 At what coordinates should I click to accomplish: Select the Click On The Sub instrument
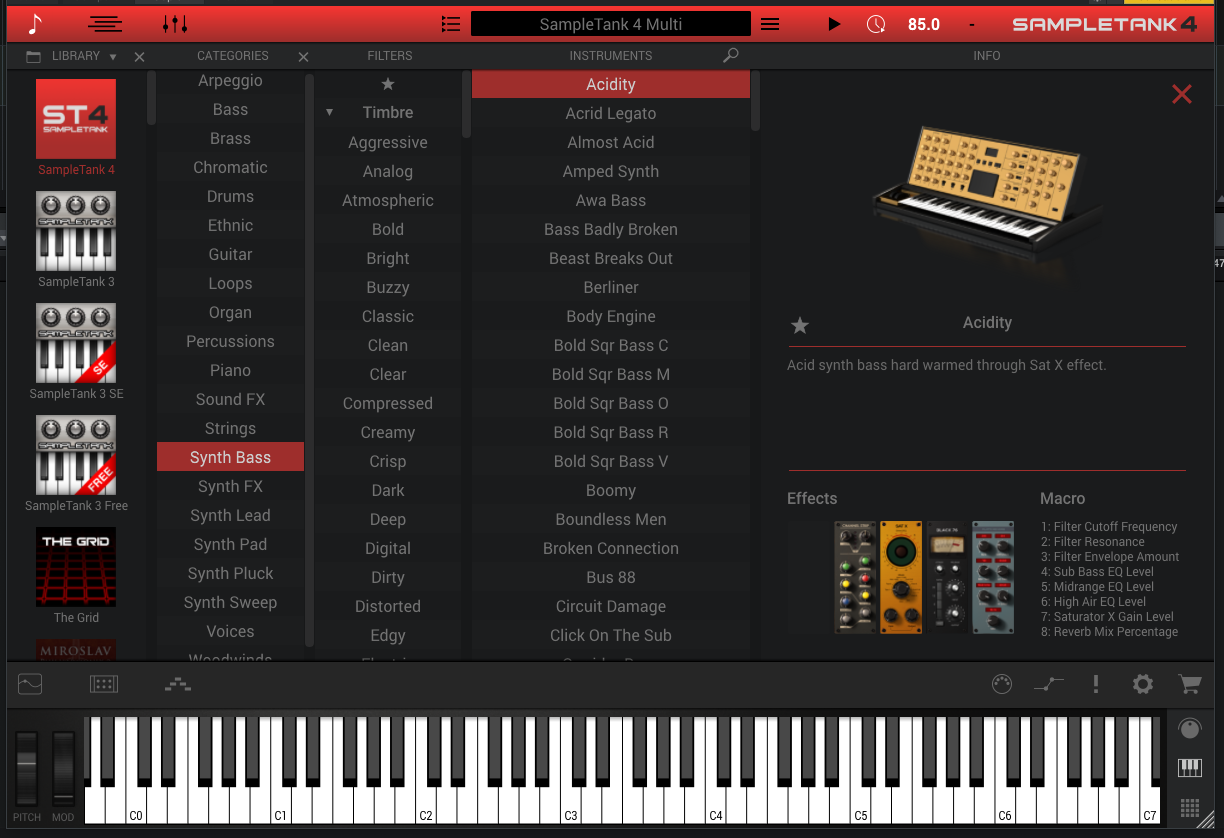tap(611, 635)
